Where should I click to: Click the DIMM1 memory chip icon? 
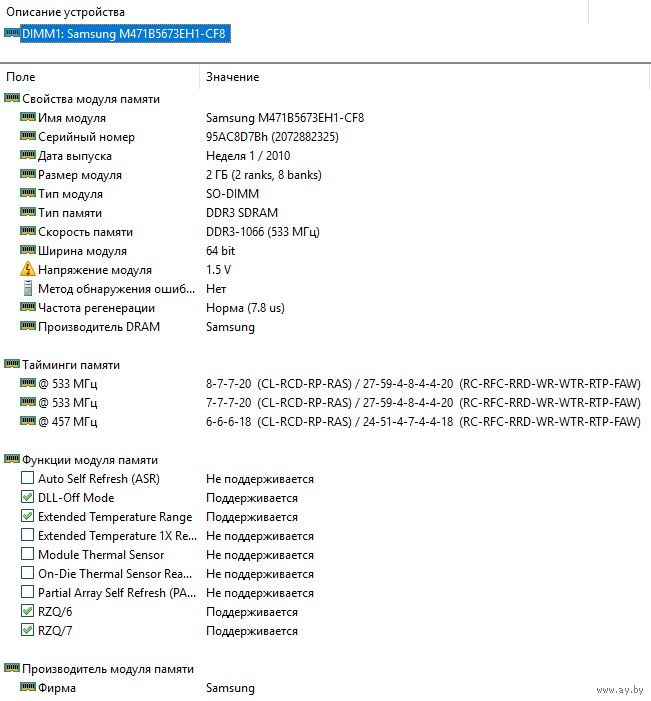(12, 33)
